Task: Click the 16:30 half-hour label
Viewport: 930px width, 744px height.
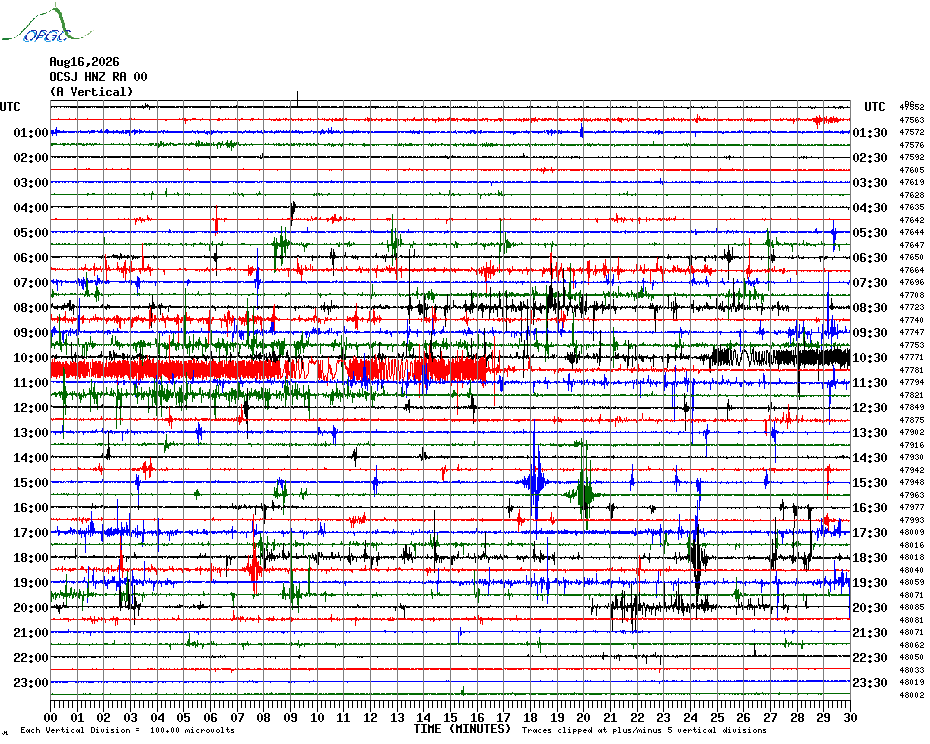Action: tap(870, 508)
